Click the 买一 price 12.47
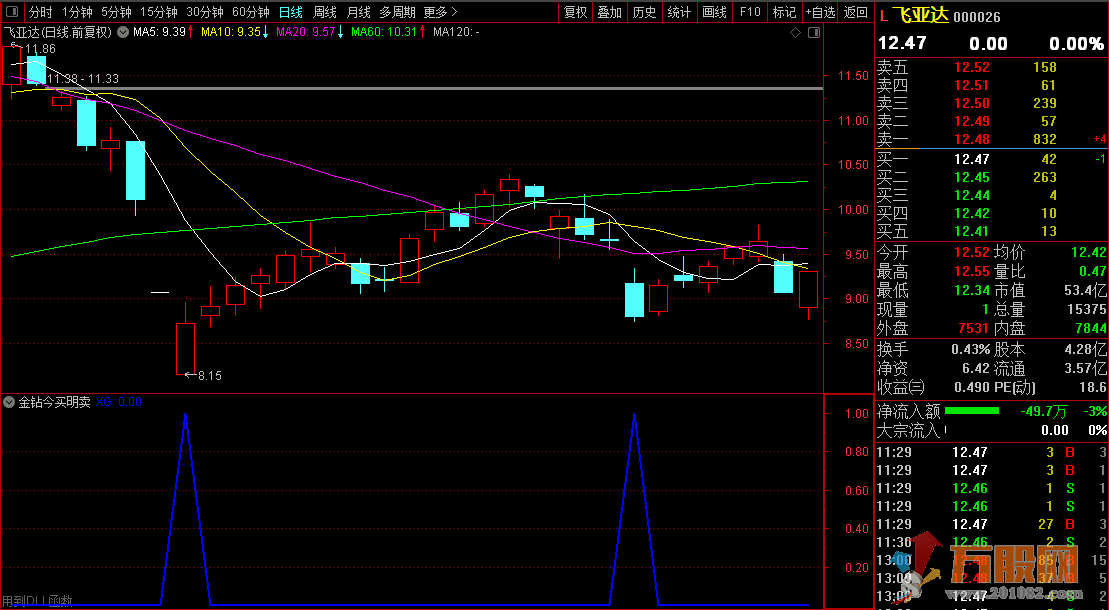 (x=972, y=159)
